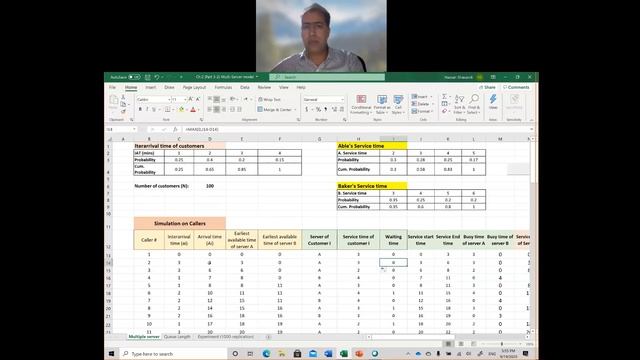Open the File tab

click(x=112, y=87)
